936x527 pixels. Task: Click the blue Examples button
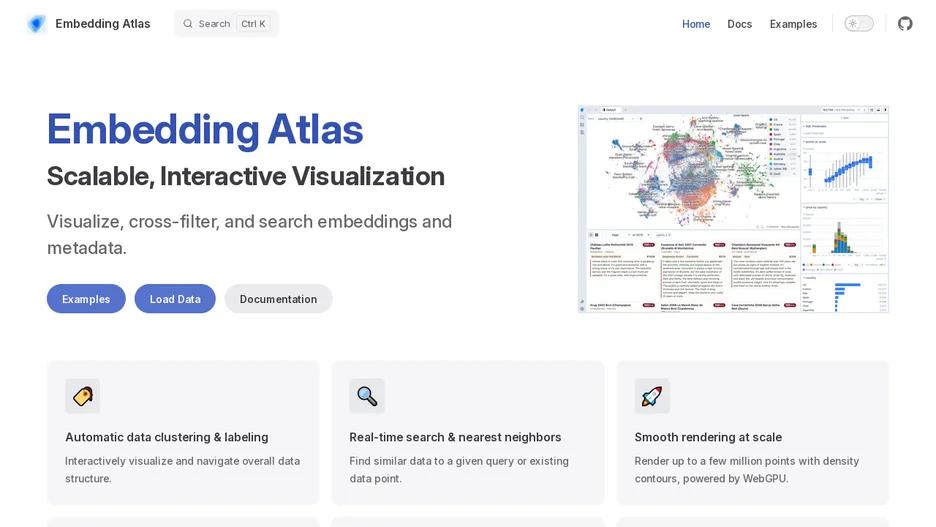click(86, 299)
